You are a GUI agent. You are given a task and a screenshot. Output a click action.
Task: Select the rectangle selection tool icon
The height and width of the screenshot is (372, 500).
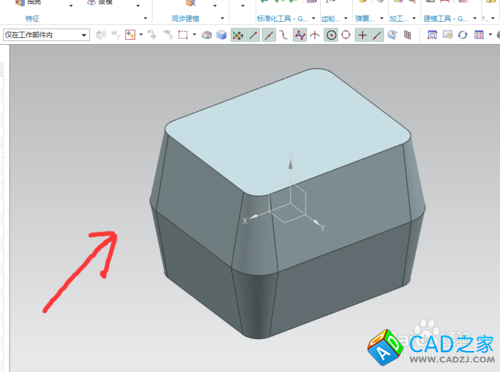[x=183, y=35]
